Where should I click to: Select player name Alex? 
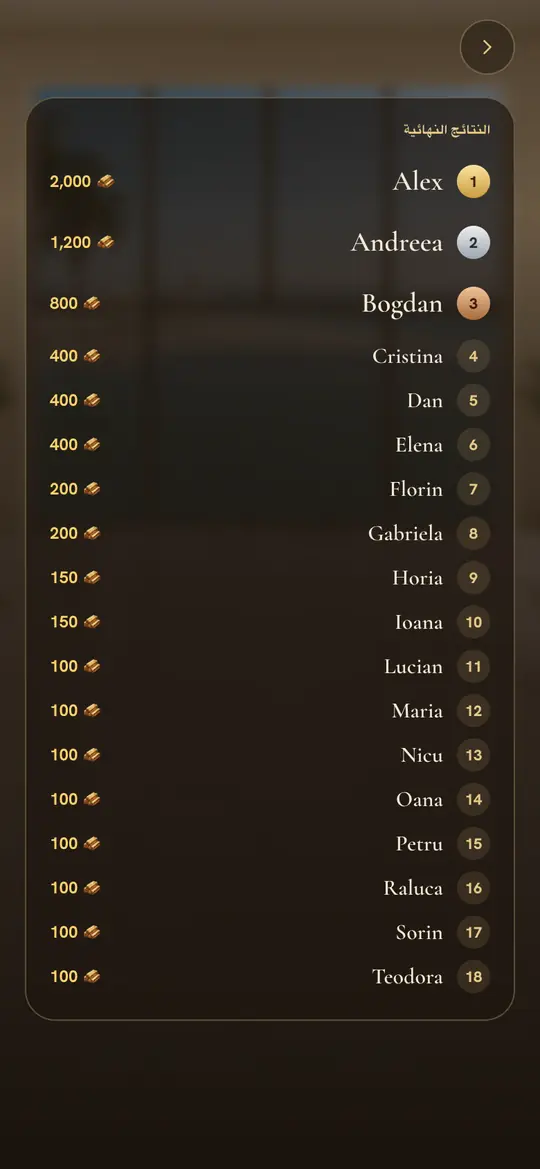[x=418, y=181]
